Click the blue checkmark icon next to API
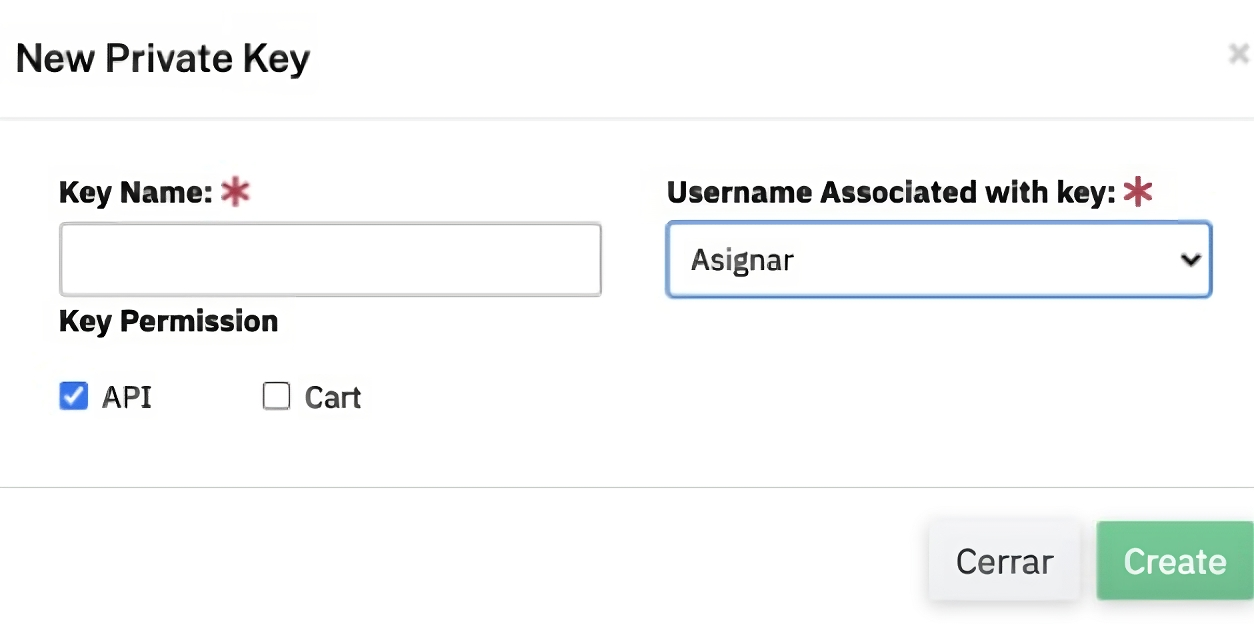 click(x=74, y=397)
